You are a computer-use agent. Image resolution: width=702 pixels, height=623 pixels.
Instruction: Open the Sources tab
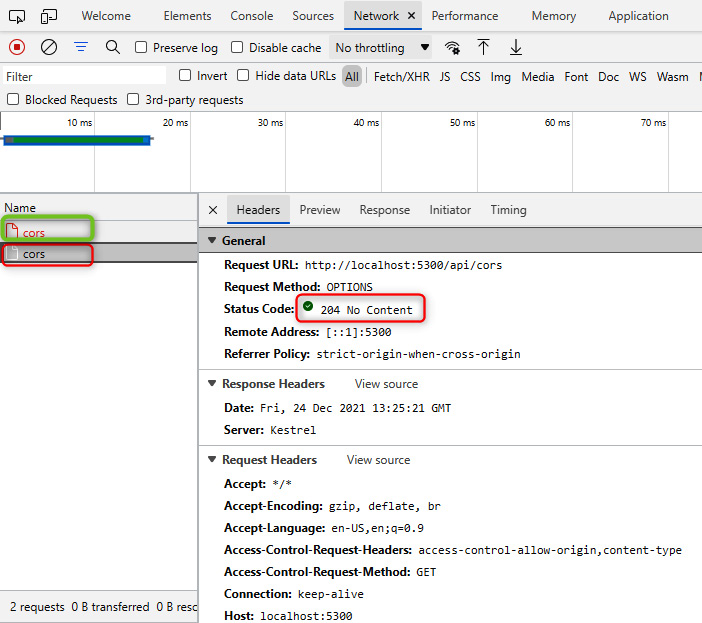pos(313,16)
